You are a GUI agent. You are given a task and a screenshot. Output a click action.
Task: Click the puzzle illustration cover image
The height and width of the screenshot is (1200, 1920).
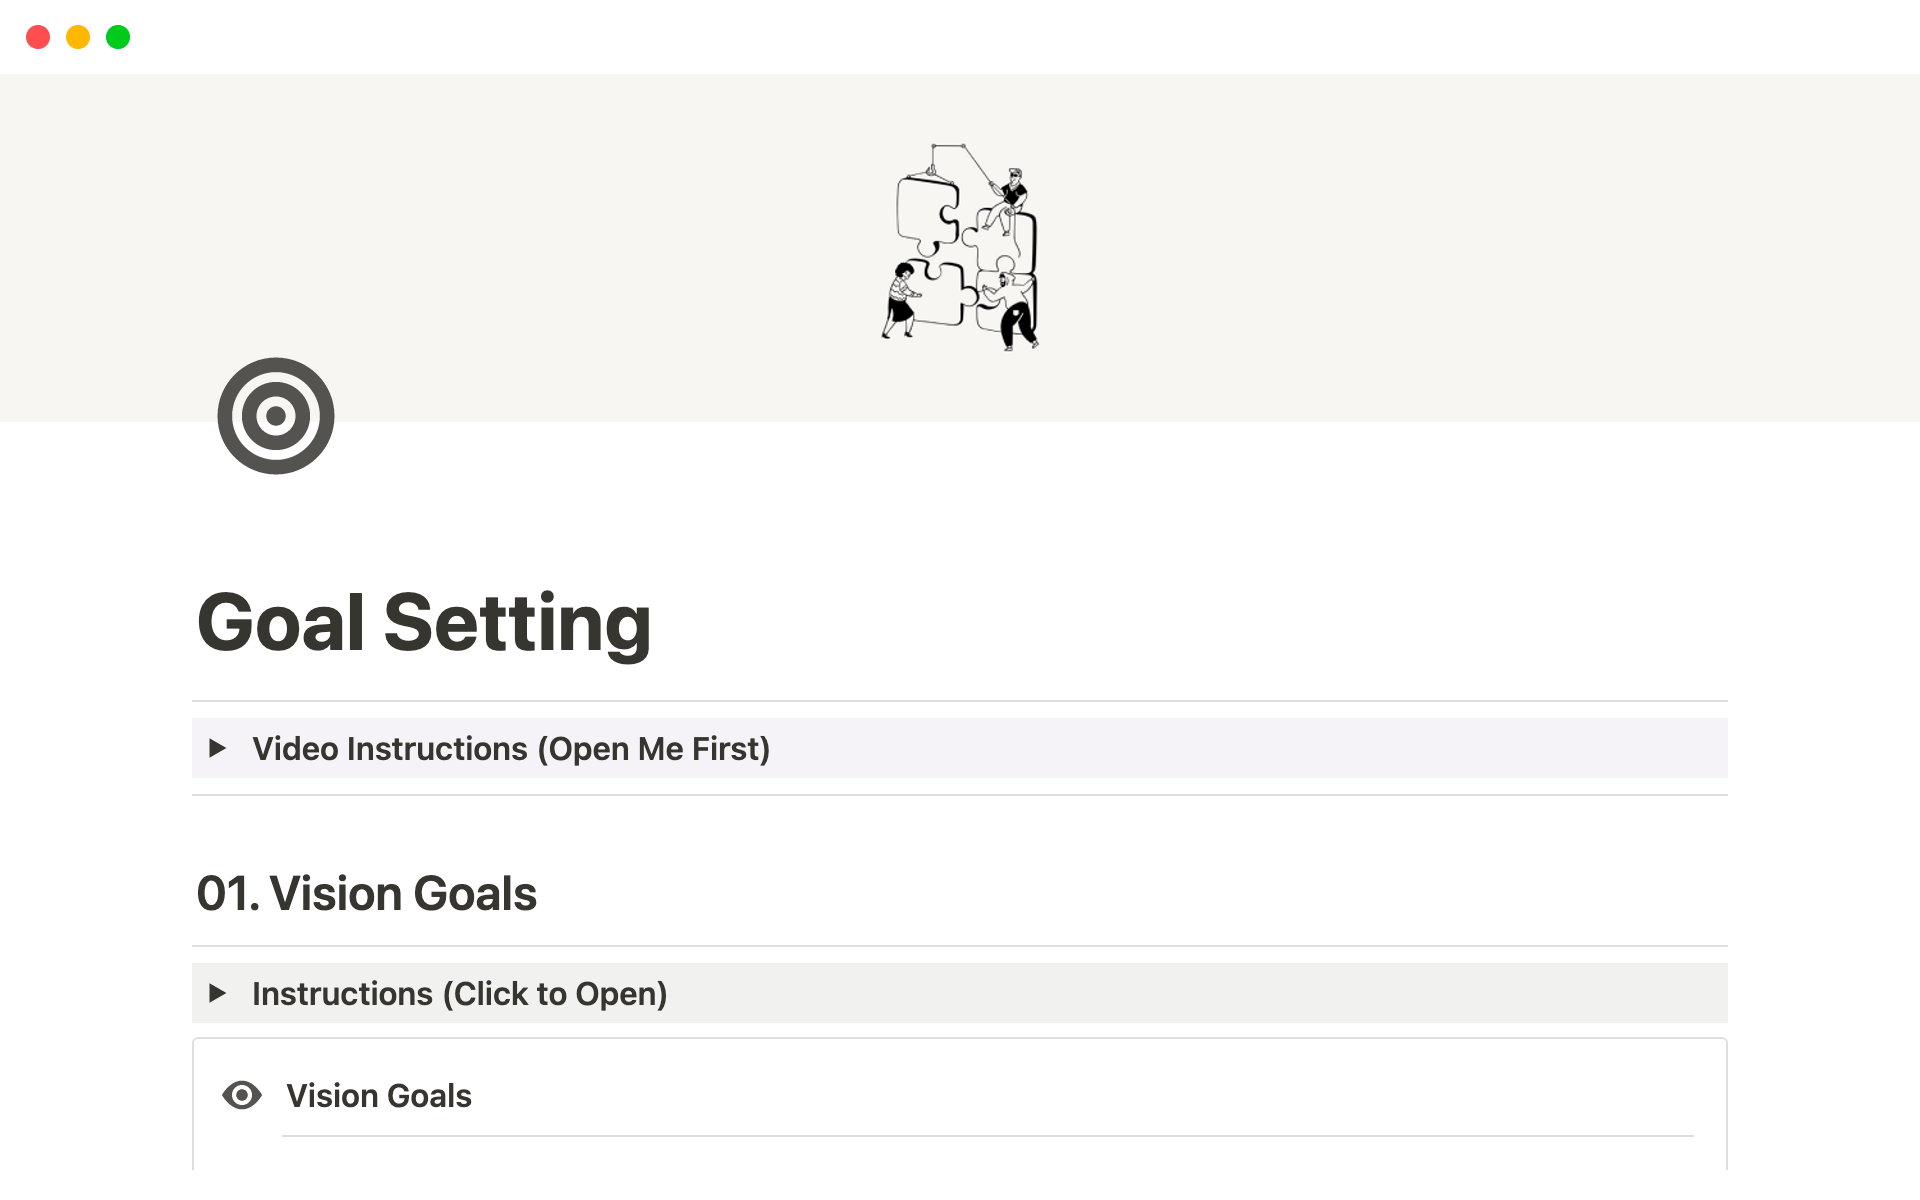[960, 247]
